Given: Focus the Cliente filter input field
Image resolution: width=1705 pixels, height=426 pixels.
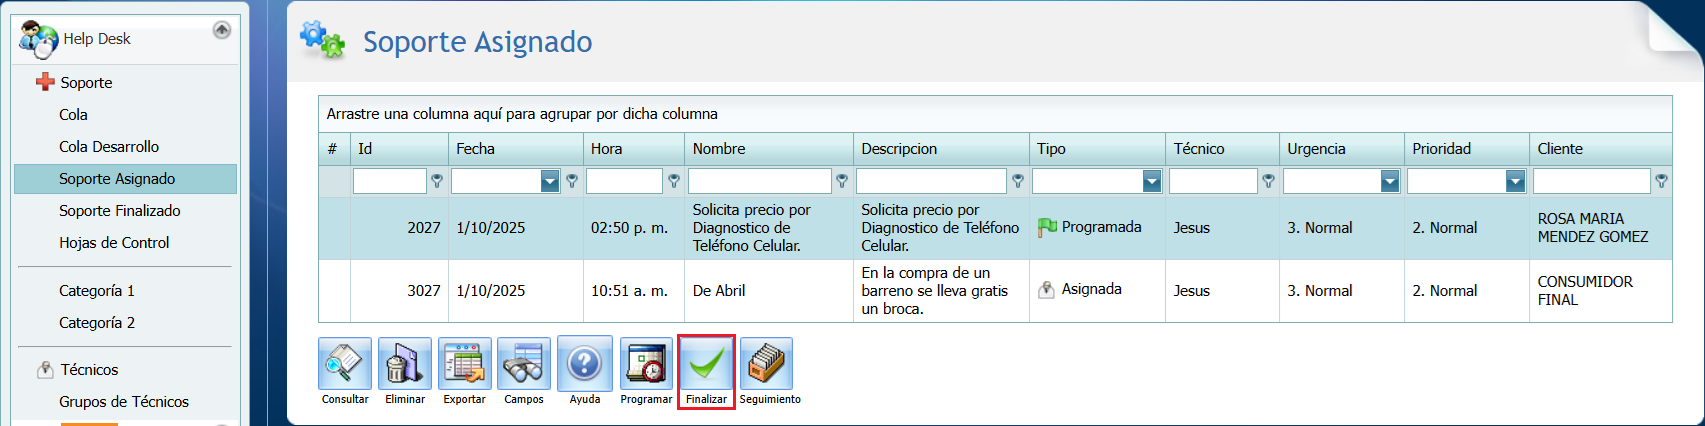Looking at the screenshot, I should click(x=1592, y=181).
